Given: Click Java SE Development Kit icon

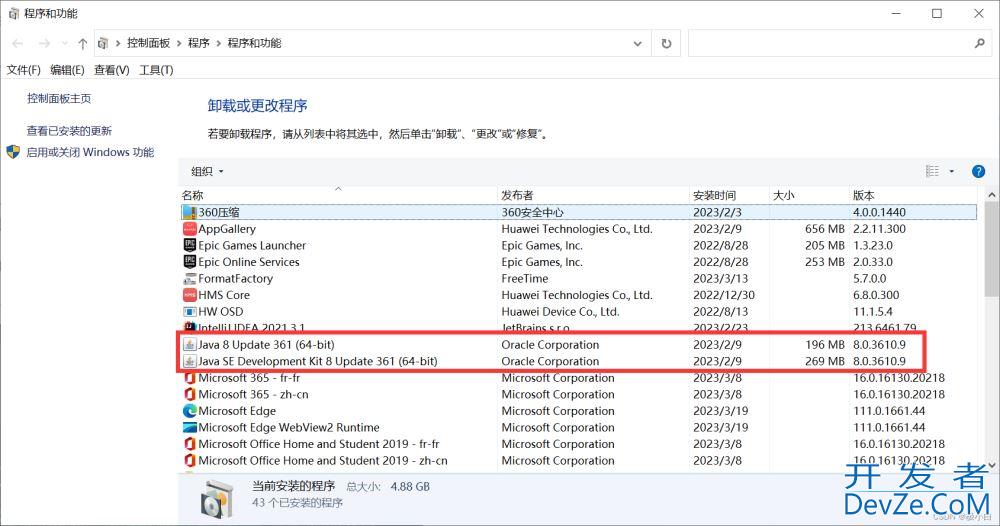Looking at the screenshot, I should (189, 362).
